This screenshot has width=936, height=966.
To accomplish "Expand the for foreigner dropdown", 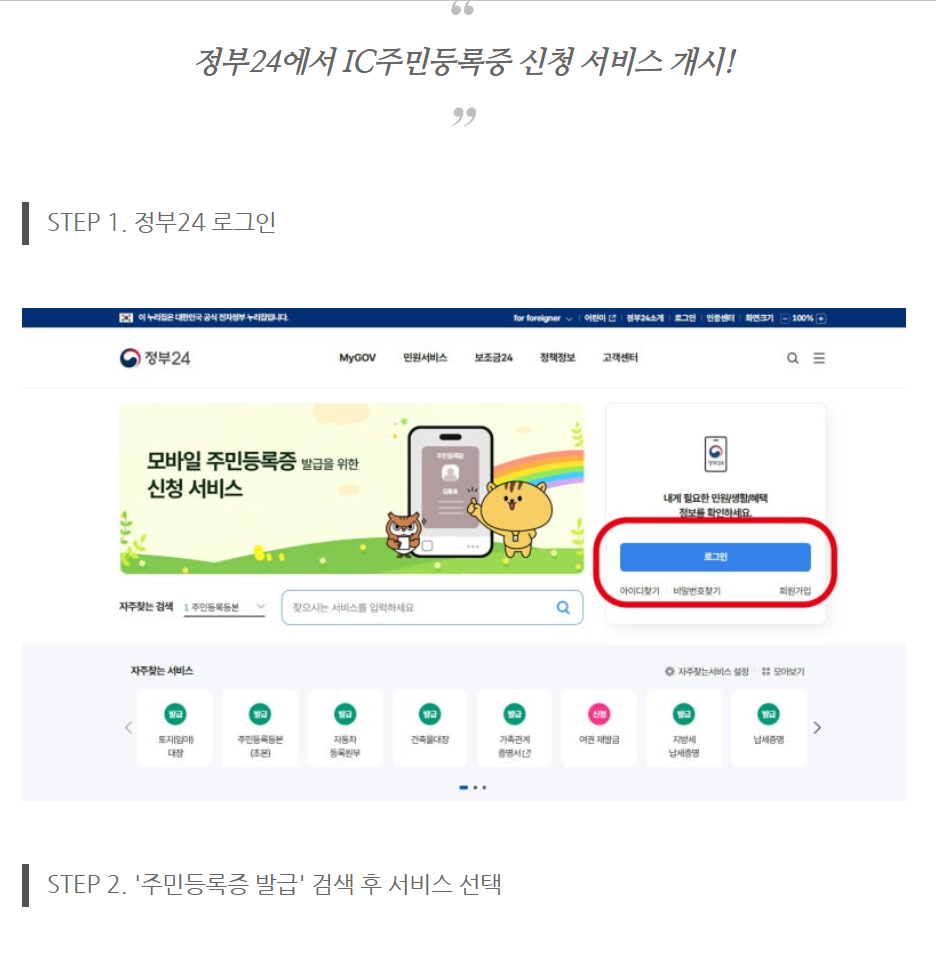I will (x=543, y=319).
